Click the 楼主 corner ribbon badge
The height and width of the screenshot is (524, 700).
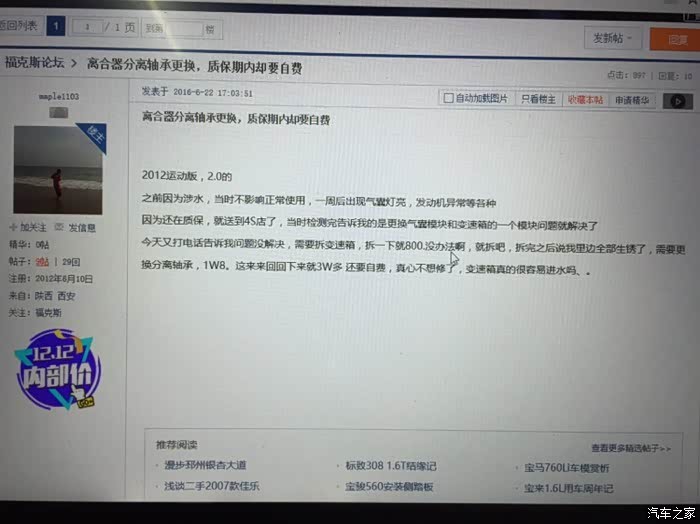point(95,136)
